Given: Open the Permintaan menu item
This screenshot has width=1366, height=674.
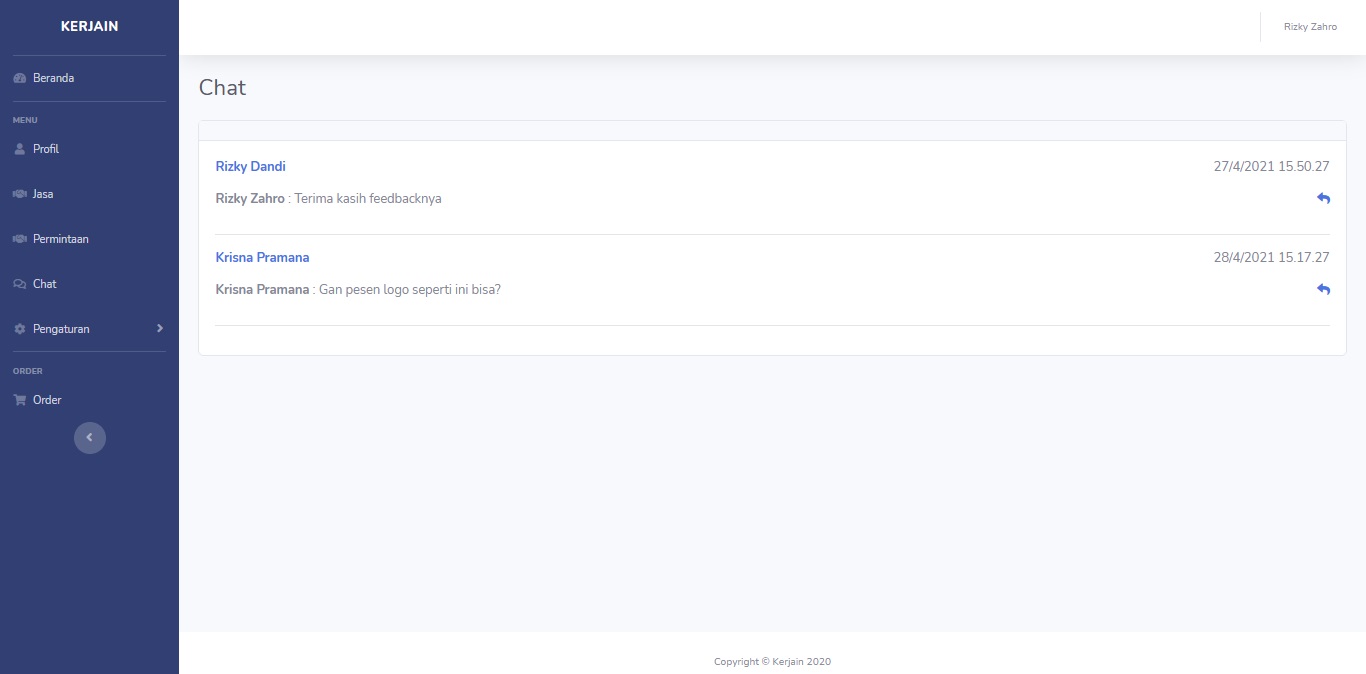Looking at the screenshot, I should tap(89, 239).
